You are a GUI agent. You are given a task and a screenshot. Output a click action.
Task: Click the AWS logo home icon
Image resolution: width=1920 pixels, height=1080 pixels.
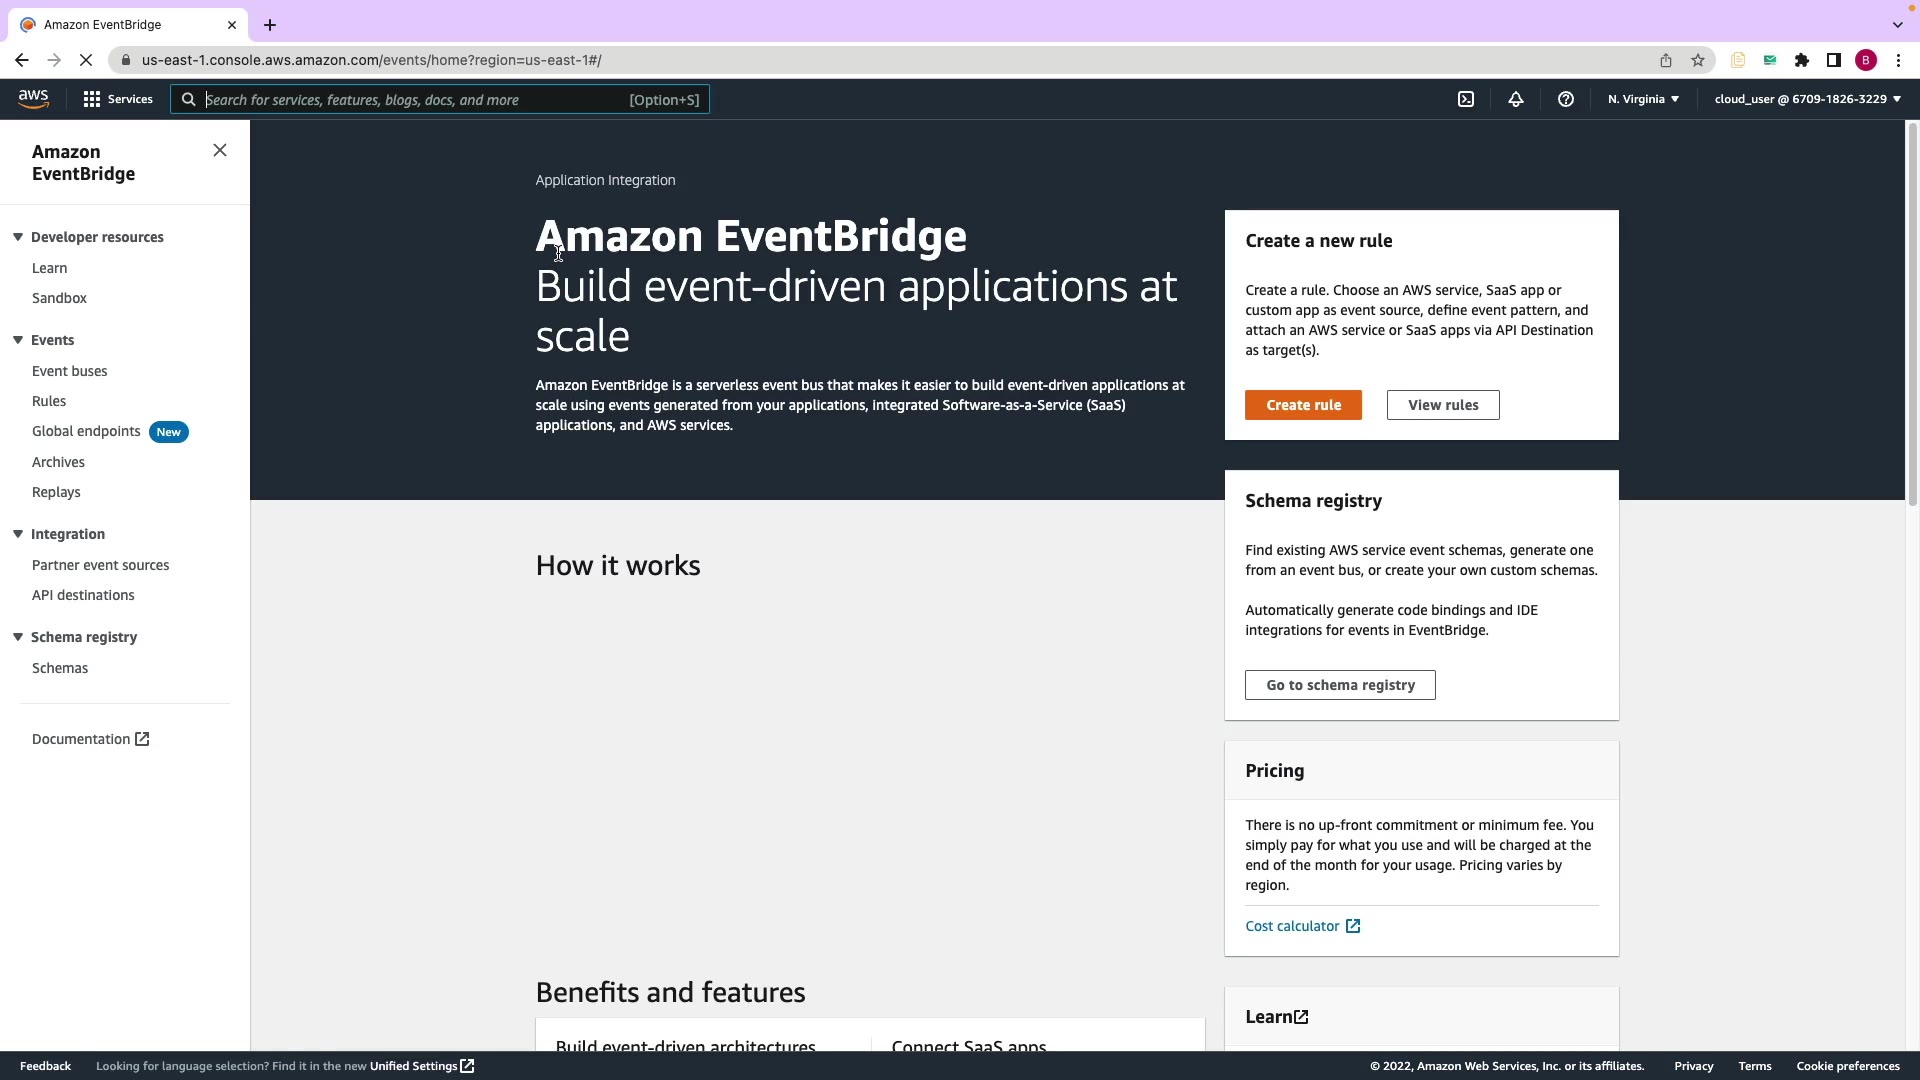[x=33, y=99]
